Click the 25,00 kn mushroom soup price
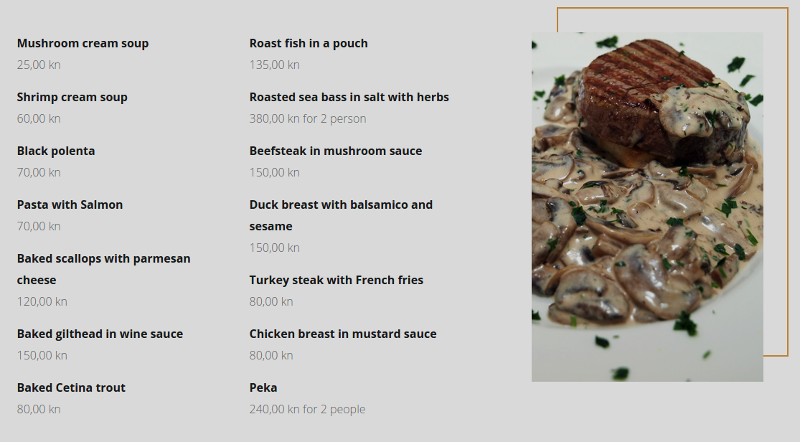The image size is (800, 442). (39, 65)
